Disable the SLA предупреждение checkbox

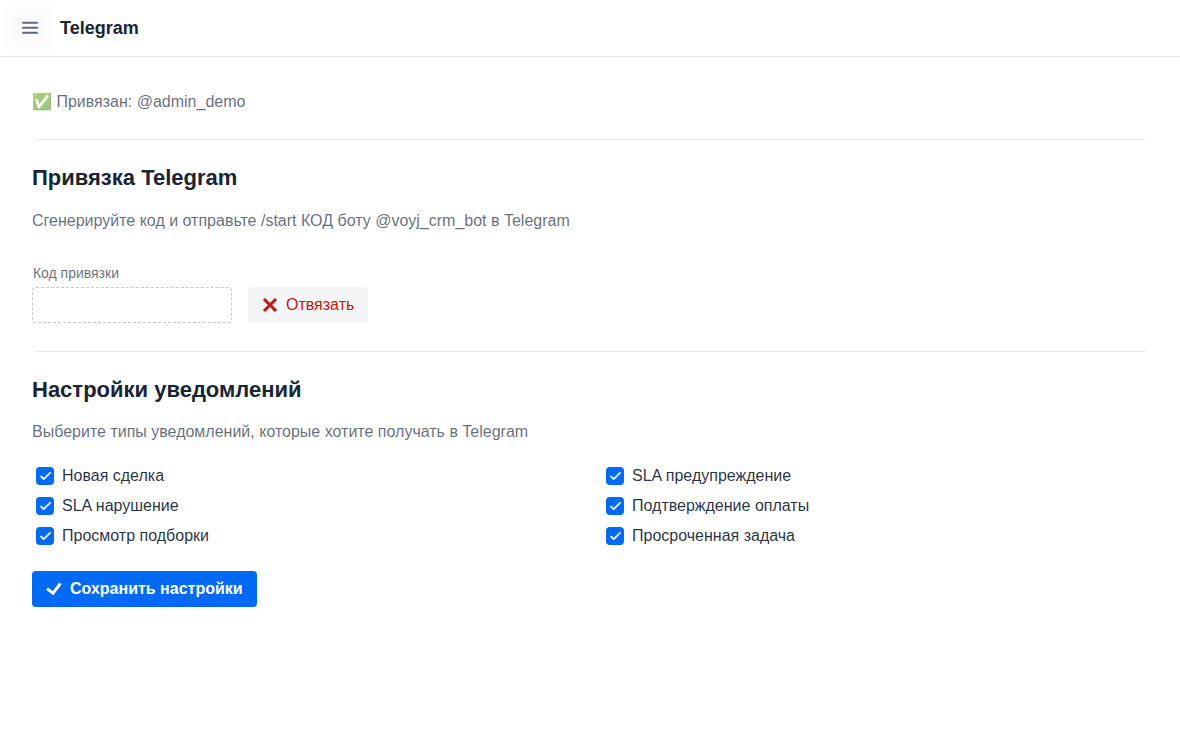[x=614, y=476]
